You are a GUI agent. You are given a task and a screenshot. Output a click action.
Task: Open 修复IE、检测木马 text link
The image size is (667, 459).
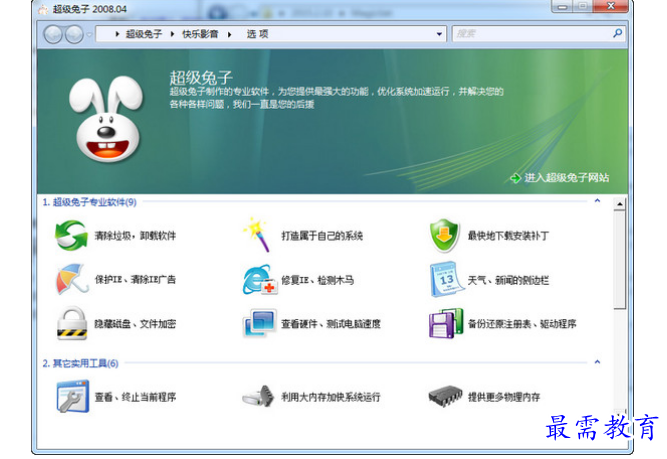coord(317,280)
